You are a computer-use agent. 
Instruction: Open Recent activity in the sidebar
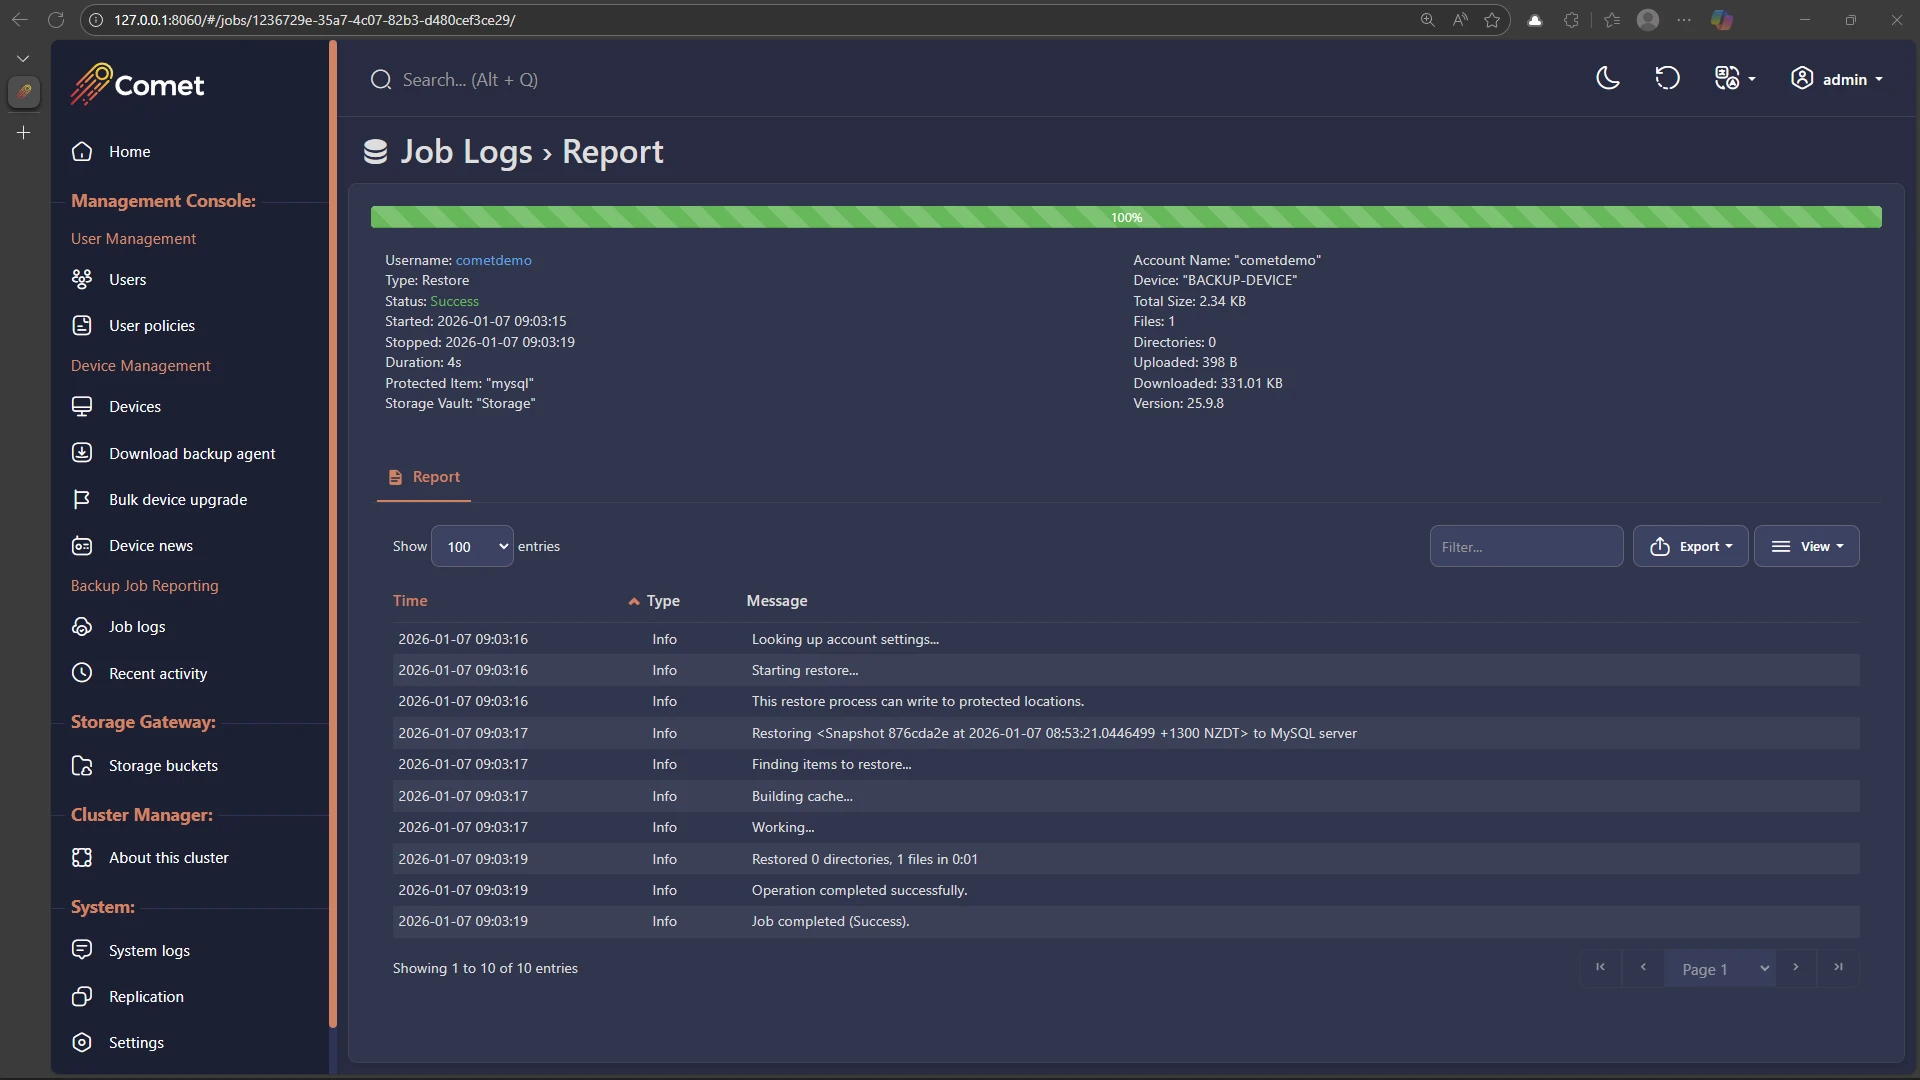pos(158,673)
